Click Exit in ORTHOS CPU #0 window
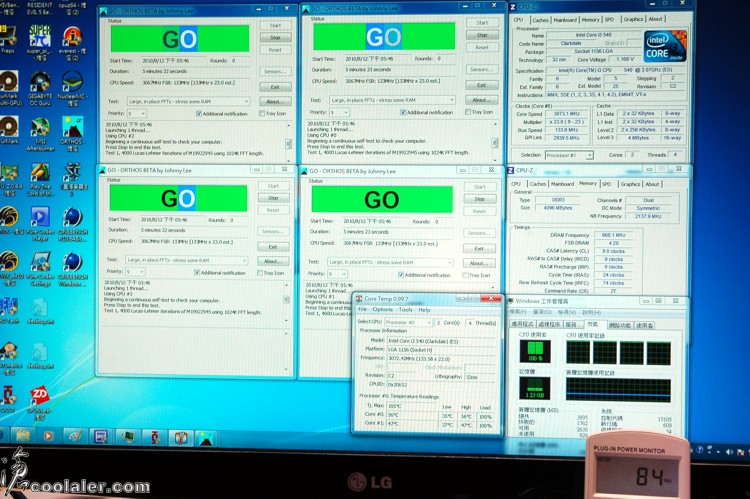This screenshot has height=499, width=750. [482, 85]
